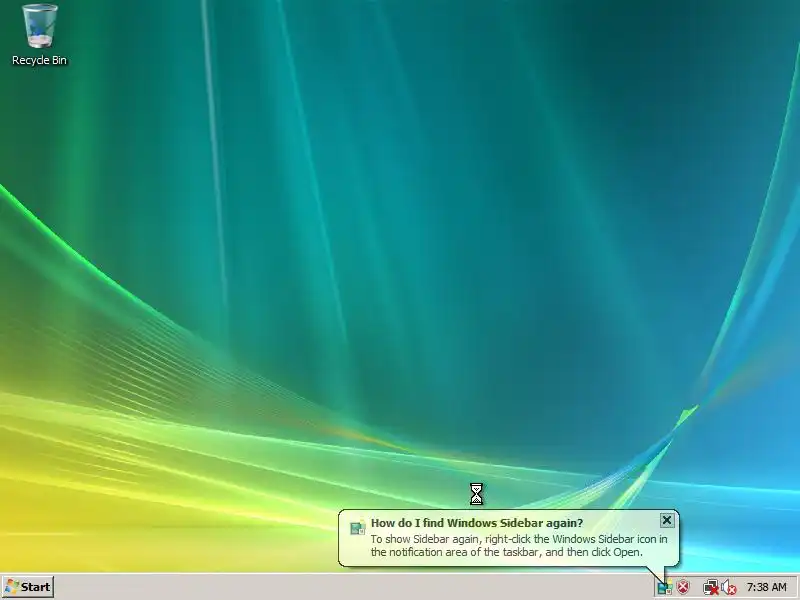Click the muted volume speaker icon
Viewport: 800px width, 600px height.
(729, 587)
